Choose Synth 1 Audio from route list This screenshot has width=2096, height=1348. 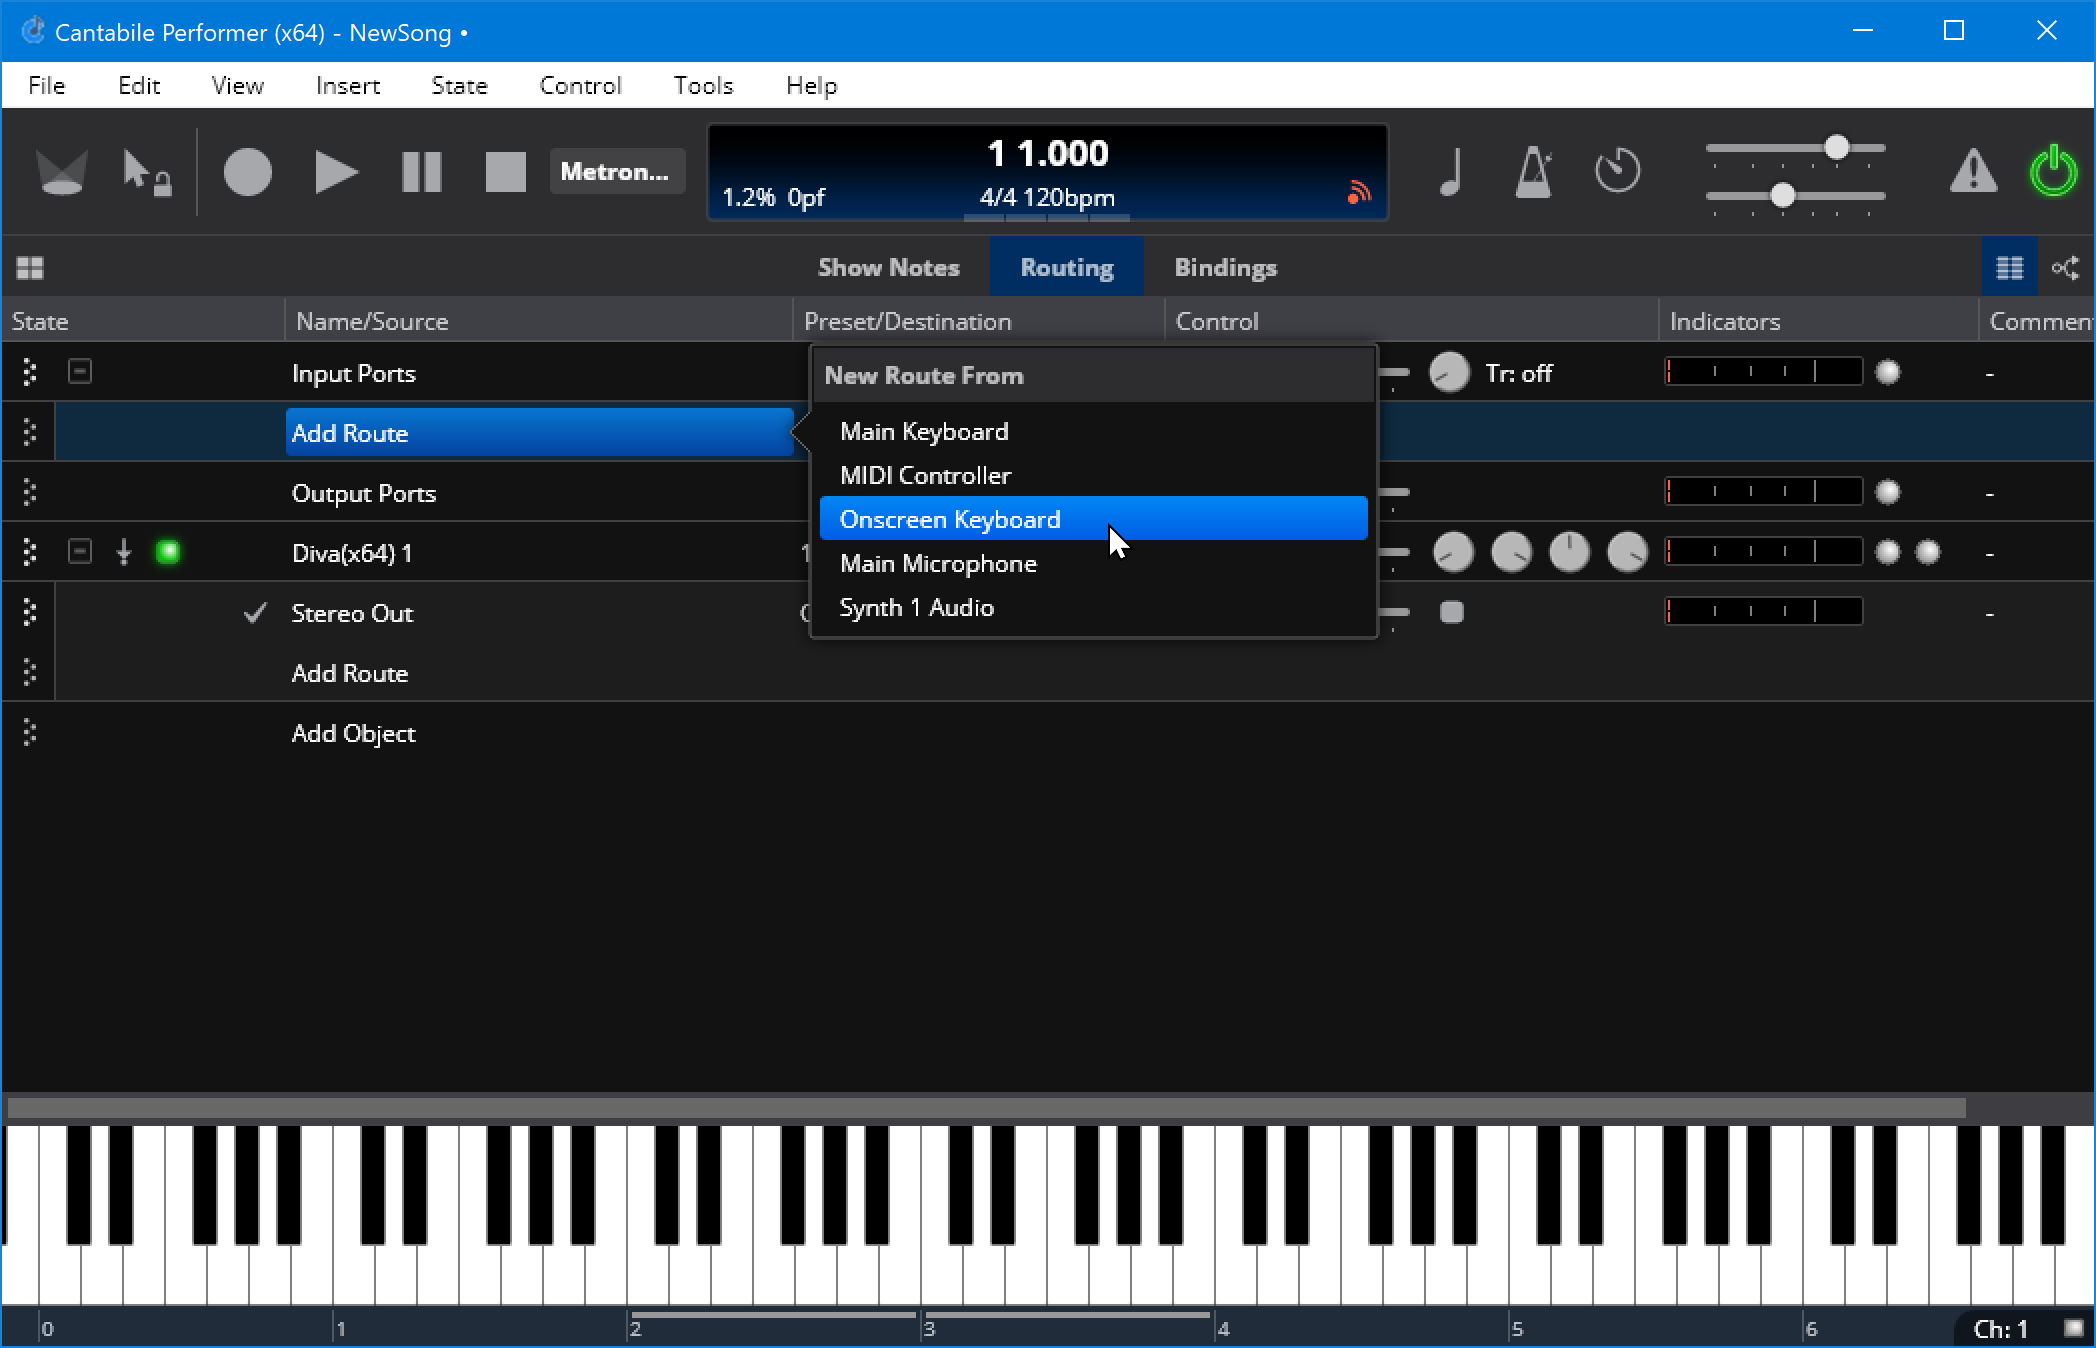[x=1093, y=607]
